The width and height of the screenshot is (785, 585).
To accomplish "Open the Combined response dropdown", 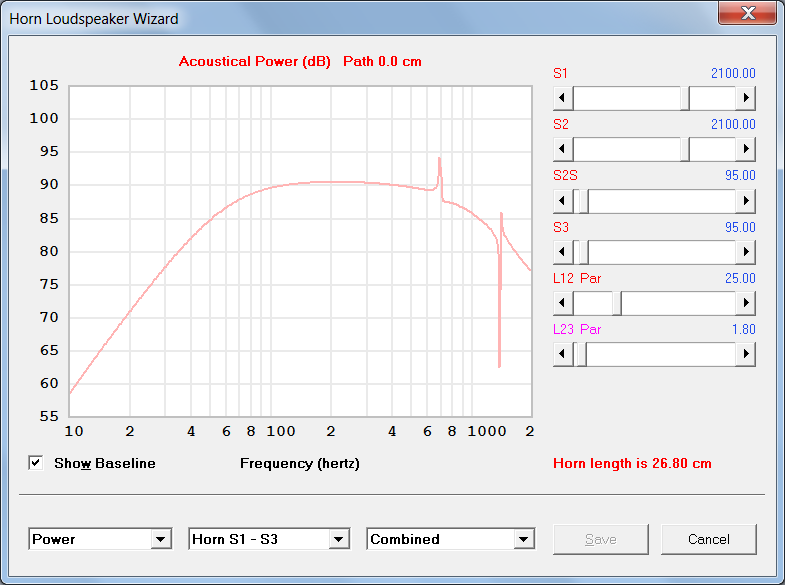I will [x=524, y=539].
